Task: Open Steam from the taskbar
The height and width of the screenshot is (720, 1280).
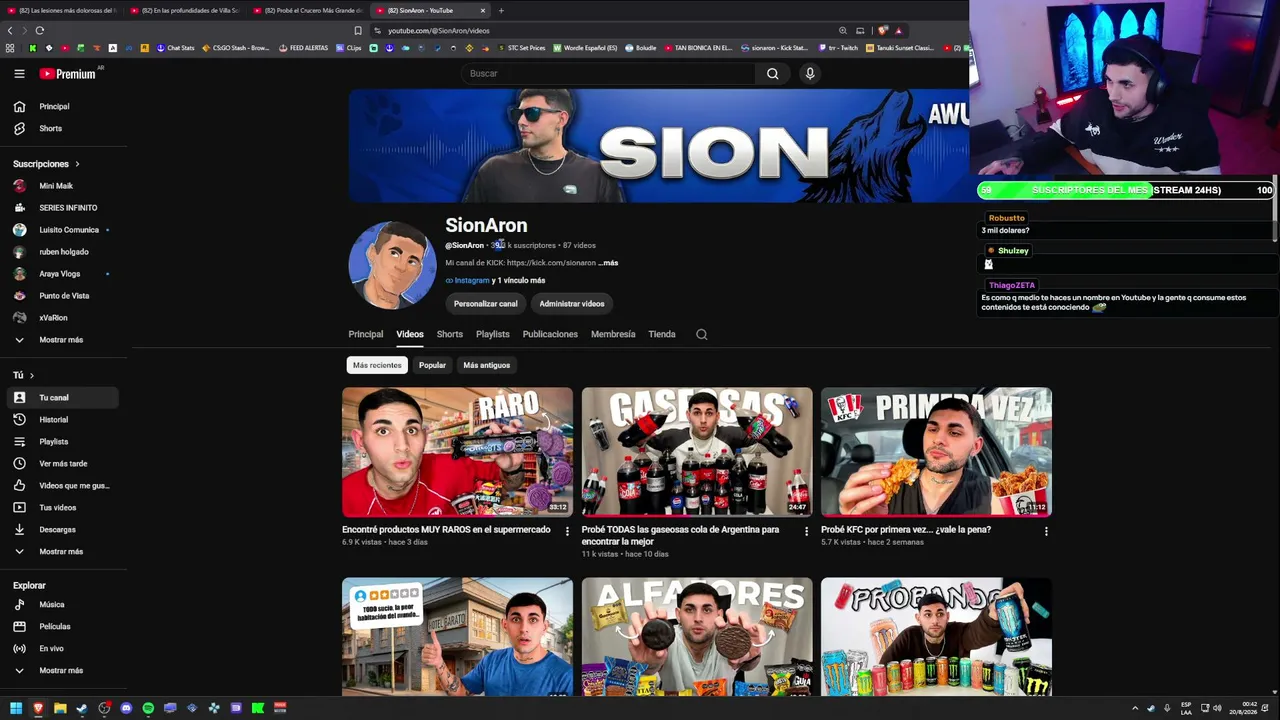Action: (82, 708)
